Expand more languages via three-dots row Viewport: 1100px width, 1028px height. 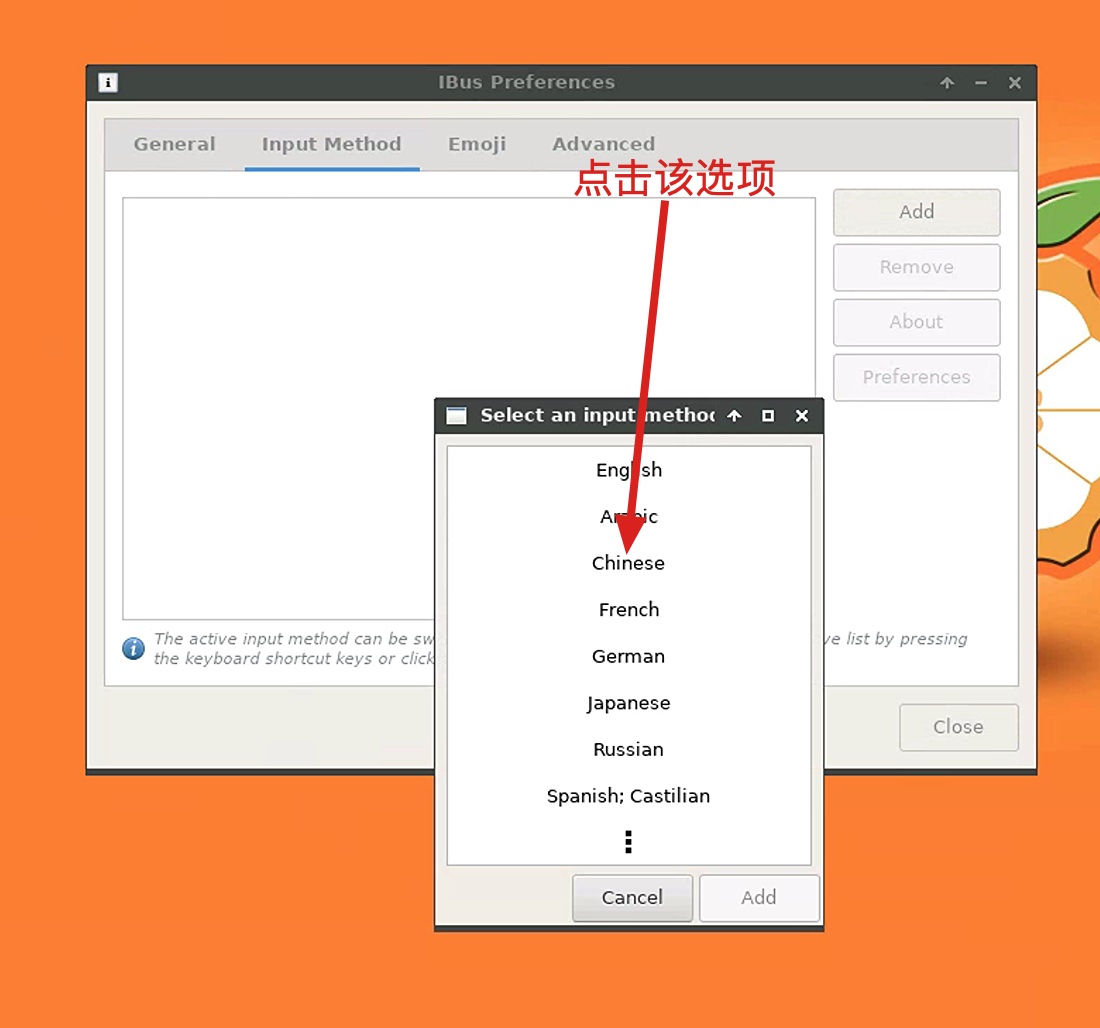pos(629,842)
